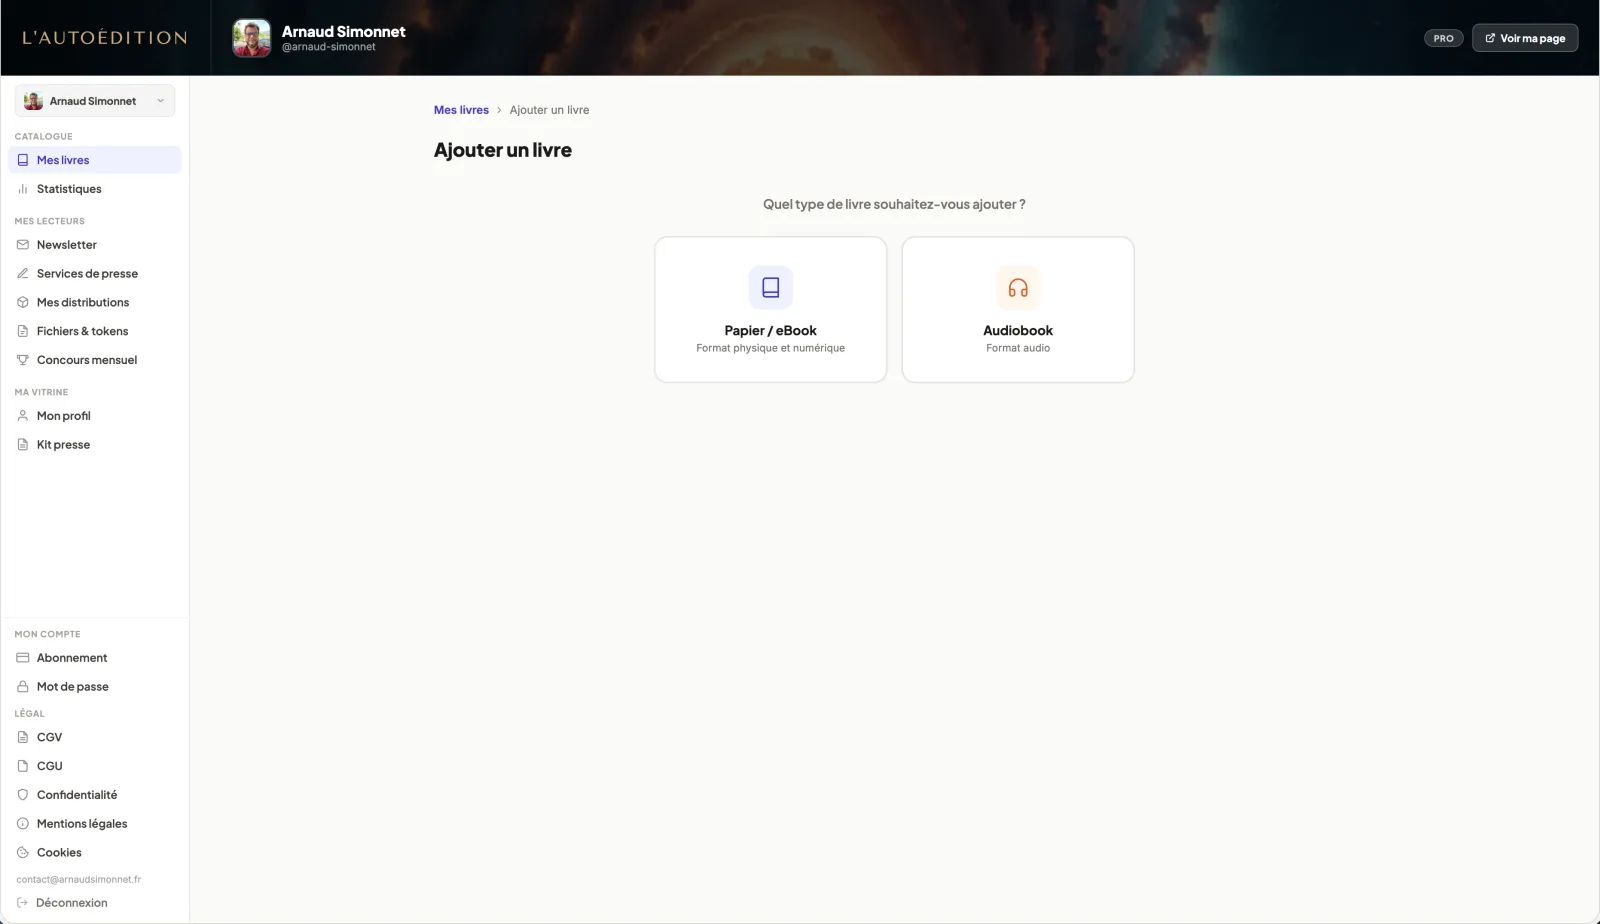This screenshot has height=924, width=1600.
Task: Click the page icon beside CGU
Action: (23, 766)
